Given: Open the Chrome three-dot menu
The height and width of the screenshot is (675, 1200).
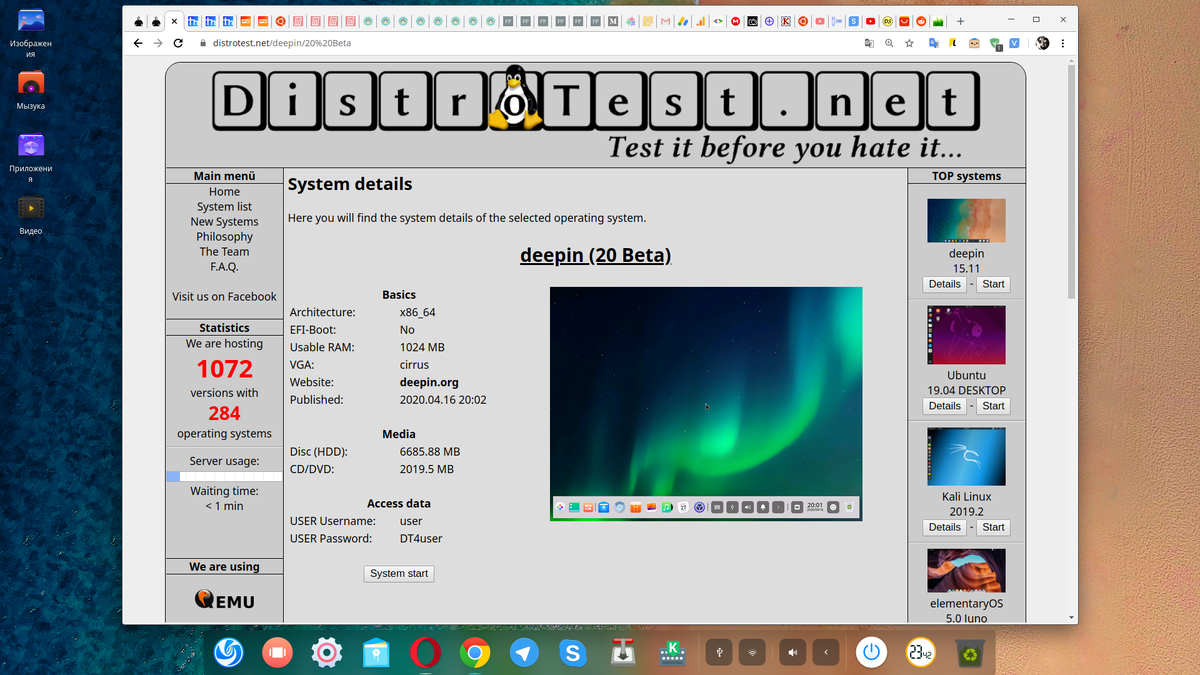Looking at the screenshot, I should click(1062, 43).
